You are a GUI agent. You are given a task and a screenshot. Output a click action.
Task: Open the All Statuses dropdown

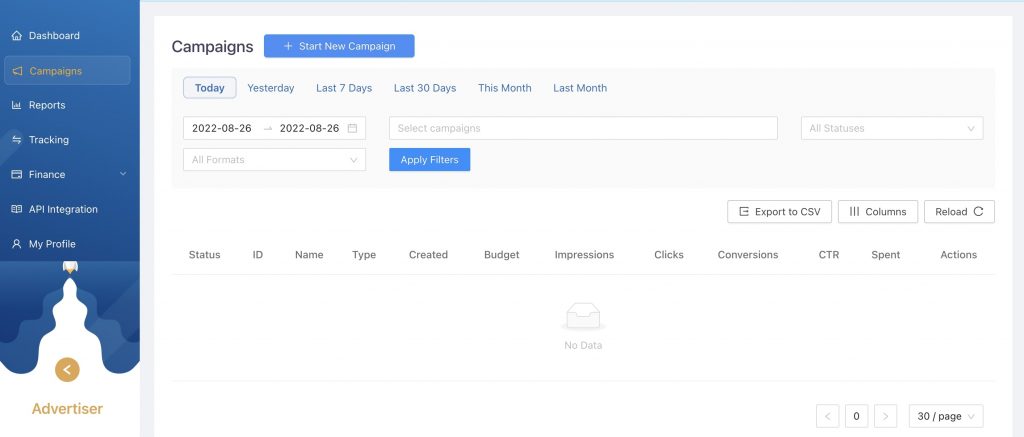click(x=891, y=128)
